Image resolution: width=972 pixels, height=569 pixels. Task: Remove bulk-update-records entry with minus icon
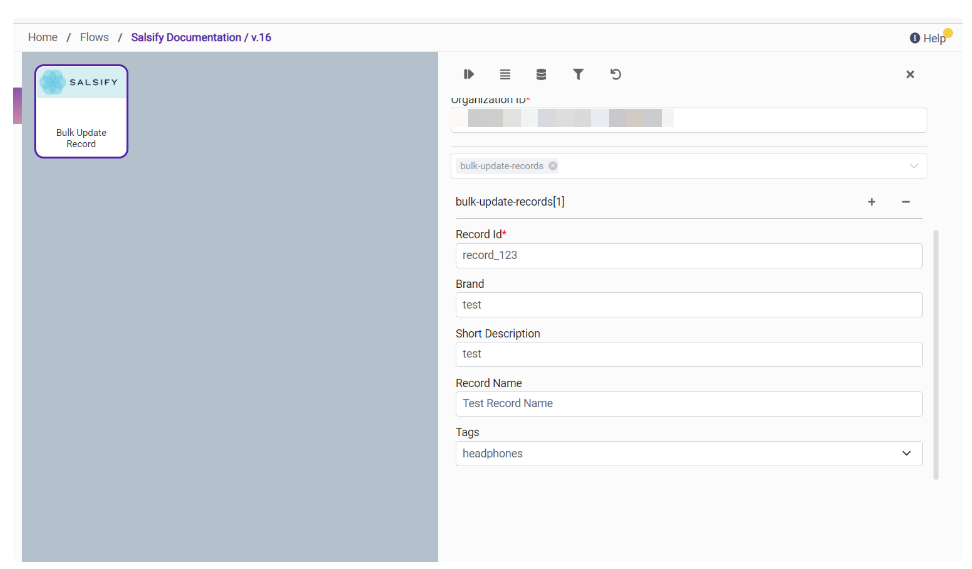pos(906,202)
